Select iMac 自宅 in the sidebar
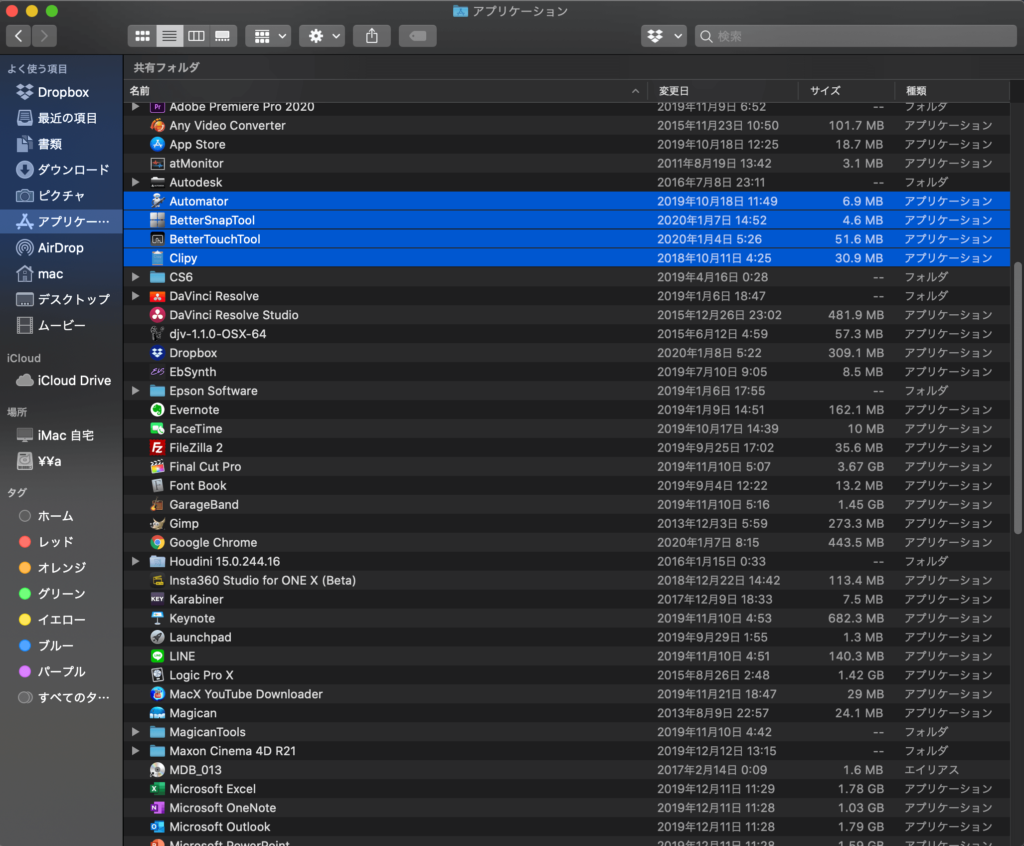 click(x=61, y=435)
